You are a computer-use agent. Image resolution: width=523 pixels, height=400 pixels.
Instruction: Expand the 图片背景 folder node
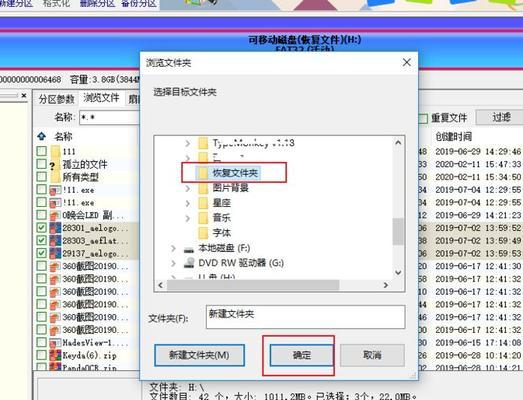188,188
